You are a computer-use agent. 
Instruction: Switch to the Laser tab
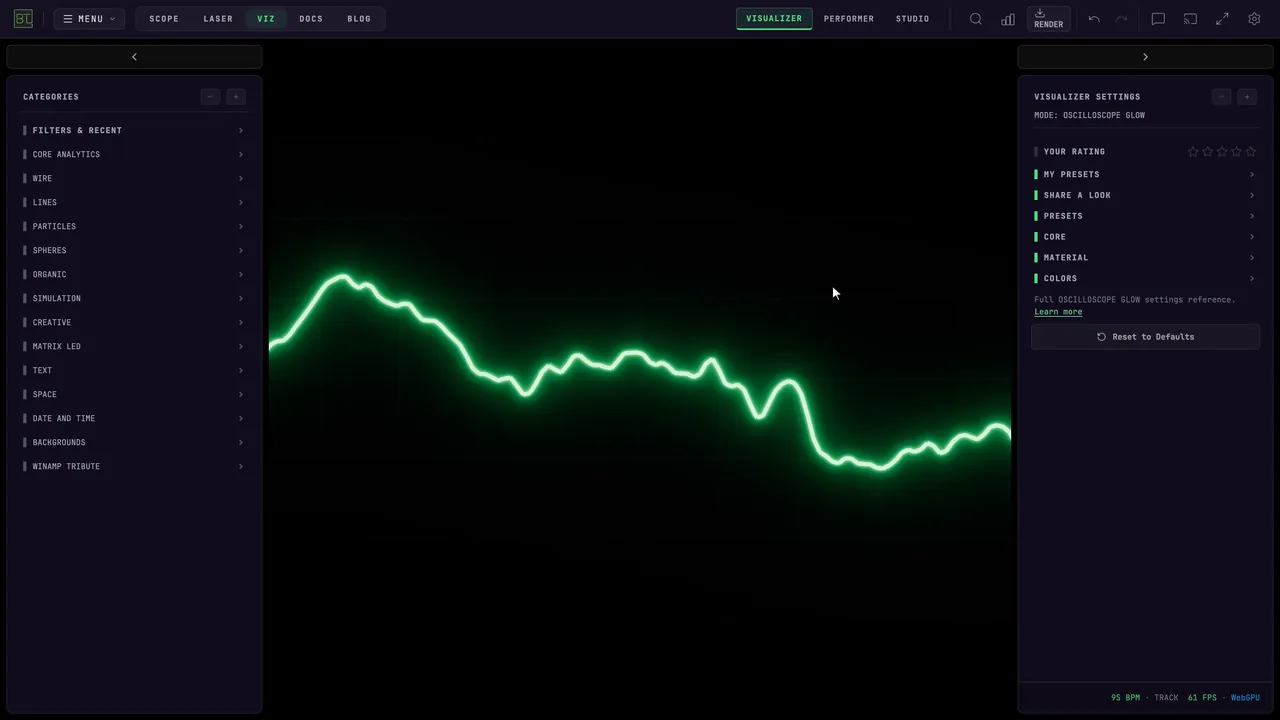click(218, 19)
